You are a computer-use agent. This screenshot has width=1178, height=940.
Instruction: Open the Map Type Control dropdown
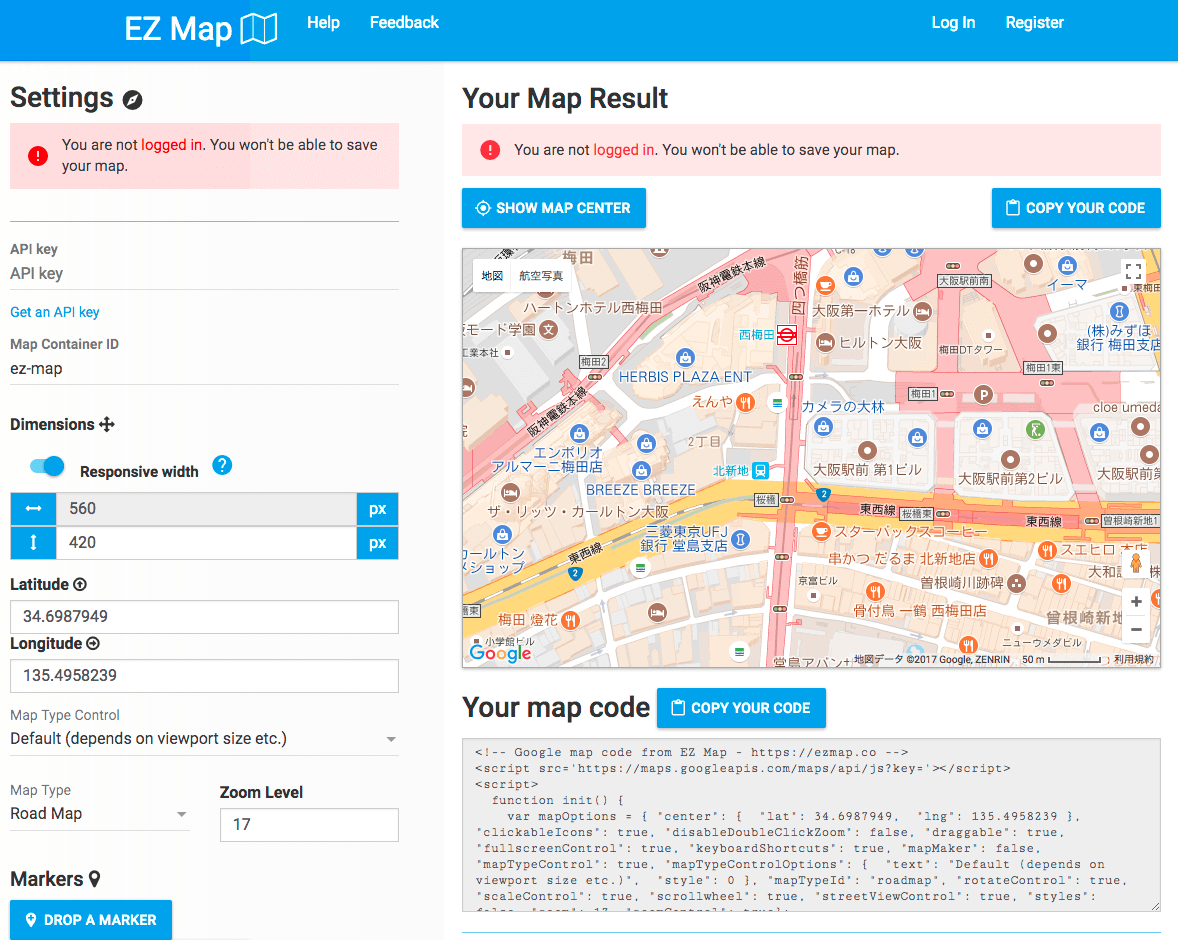pos(204,739)
